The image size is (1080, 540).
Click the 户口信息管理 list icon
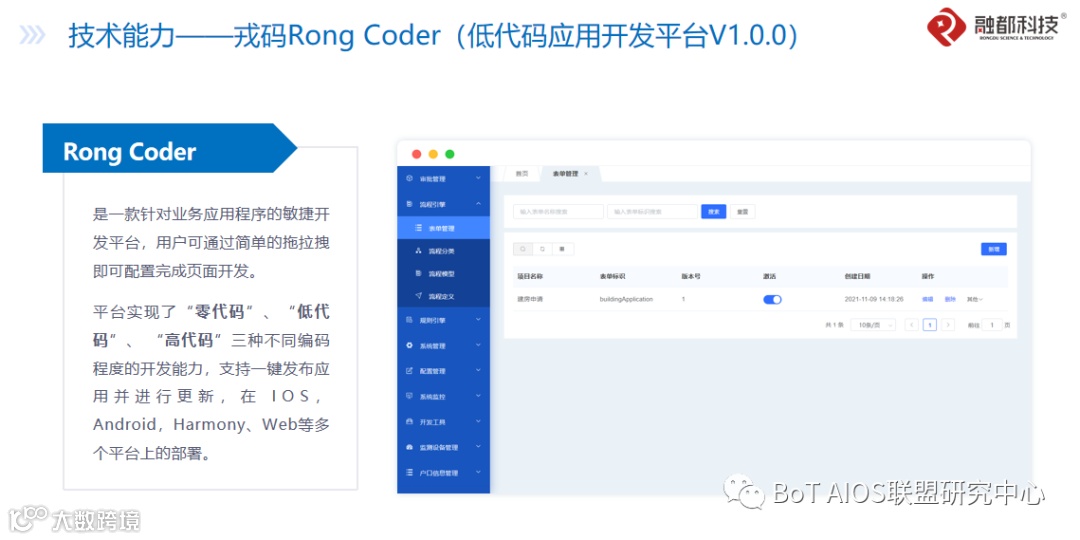410,472
